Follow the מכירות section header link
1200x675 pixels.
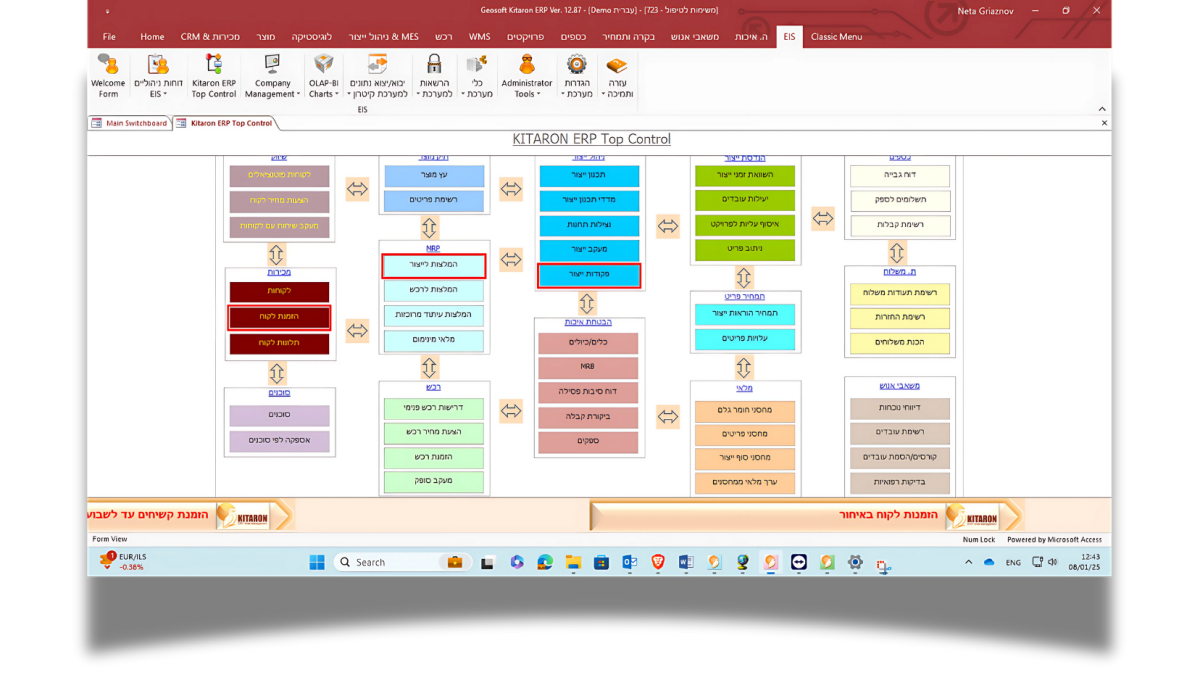pos(279,272)
